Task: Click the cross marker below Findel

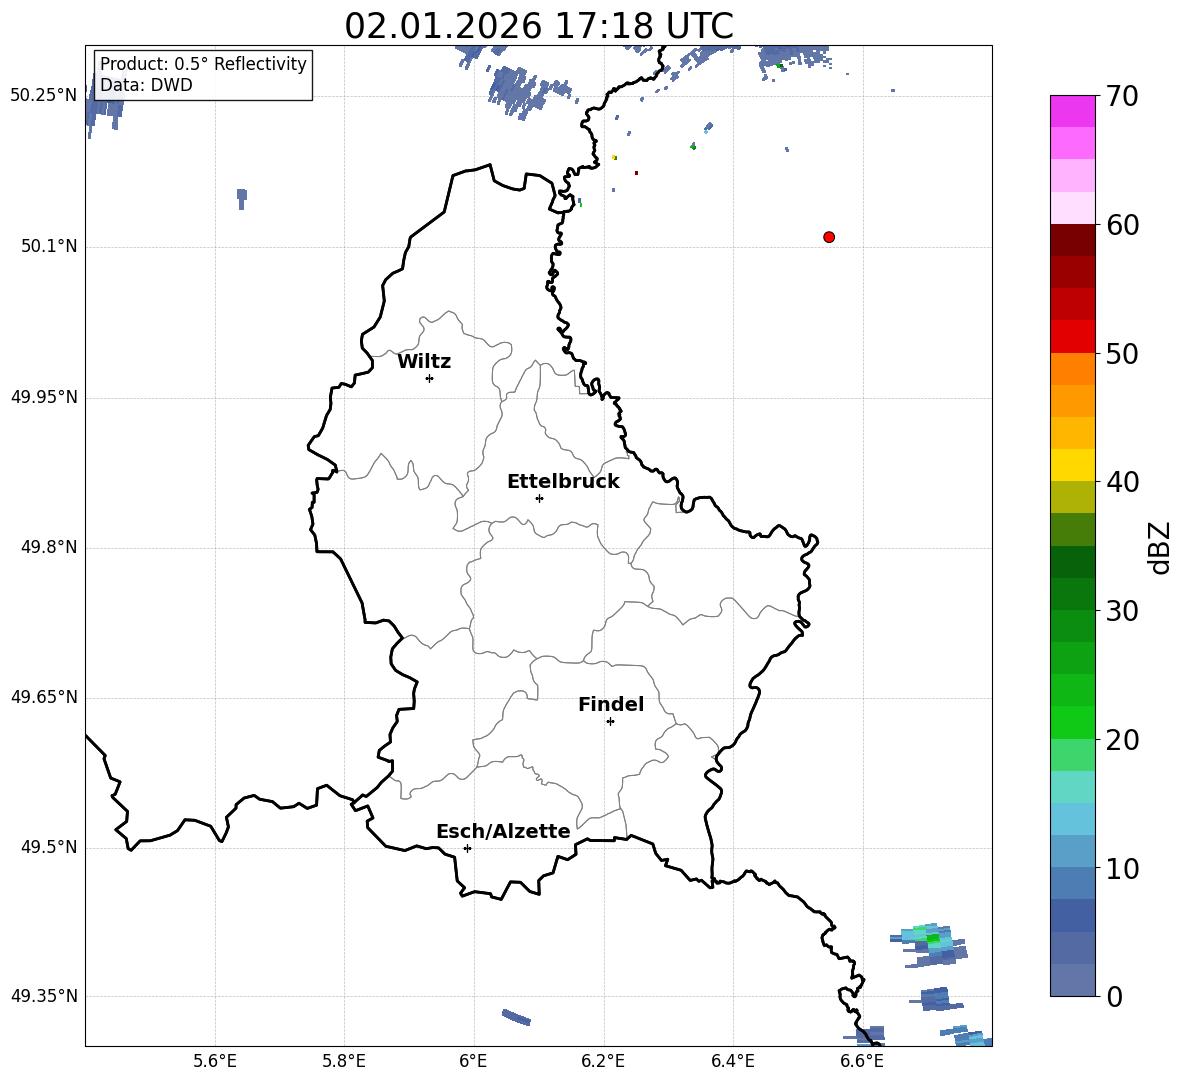Action: (x=610, y=722)
